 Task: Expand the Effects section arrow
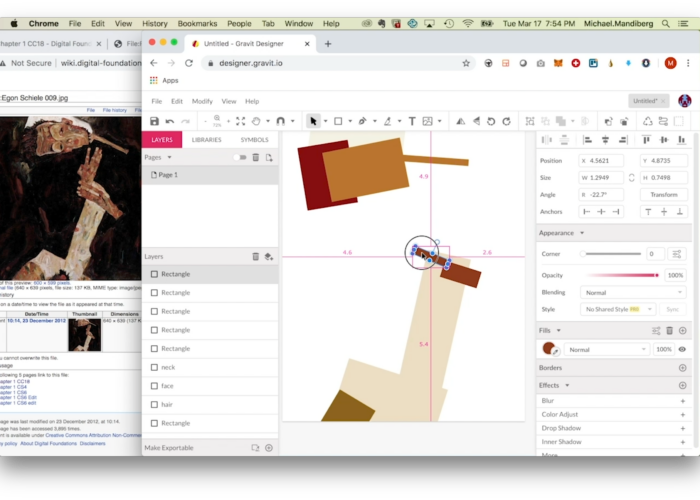(567, 385)
